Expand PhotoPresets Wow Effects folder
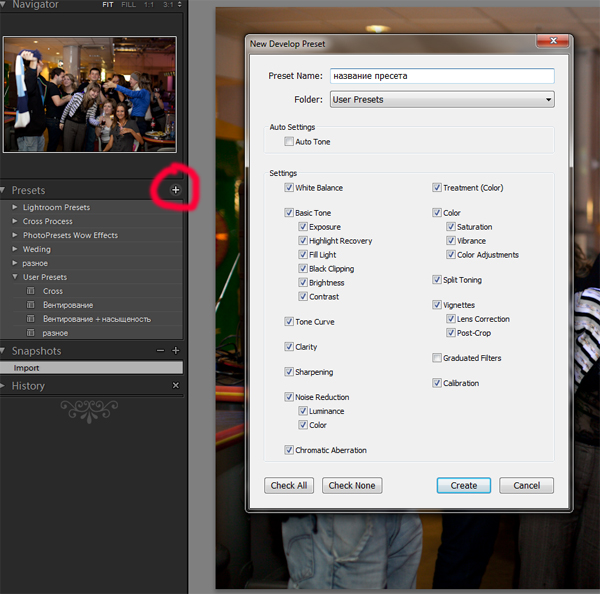This screenshot has height=594, width=600. (x=15, y=235)
